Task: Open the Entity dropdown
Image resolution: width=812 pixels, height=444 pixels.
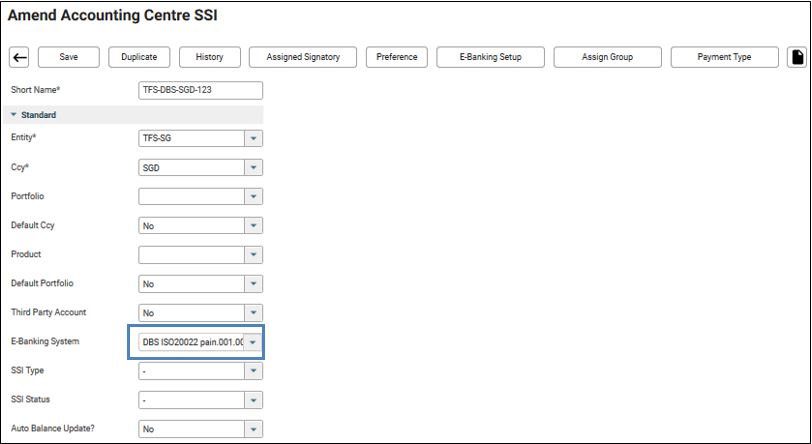Action: coord(253,140)
